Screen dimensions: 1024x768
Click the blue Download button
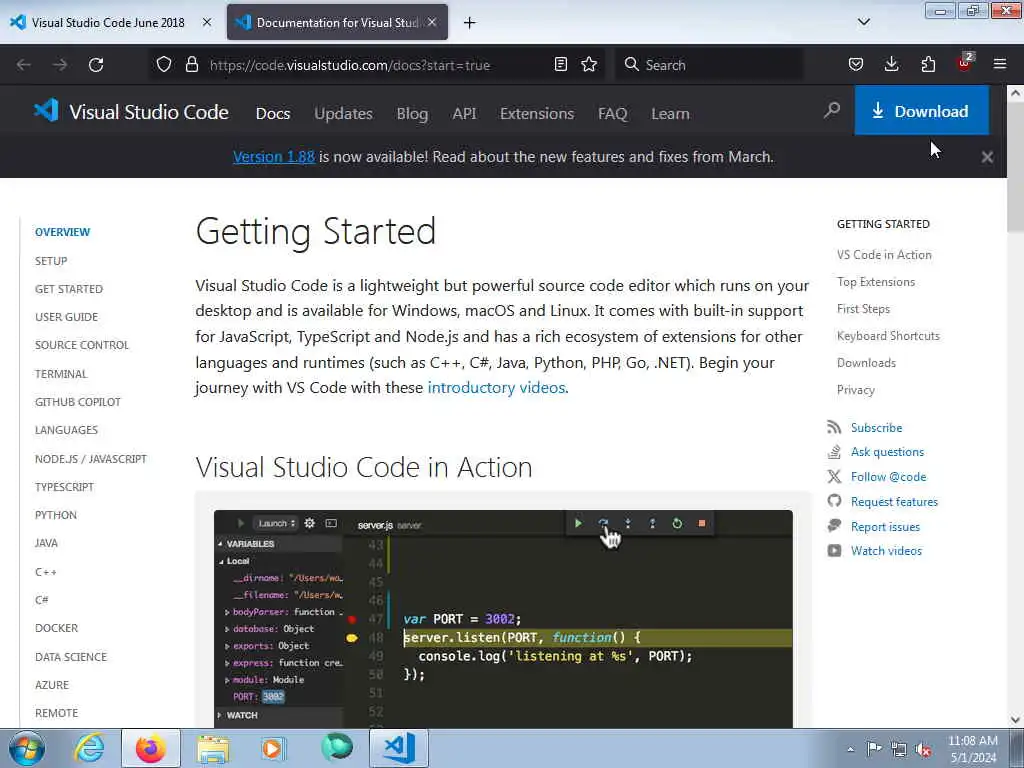[x=921, y=111]
